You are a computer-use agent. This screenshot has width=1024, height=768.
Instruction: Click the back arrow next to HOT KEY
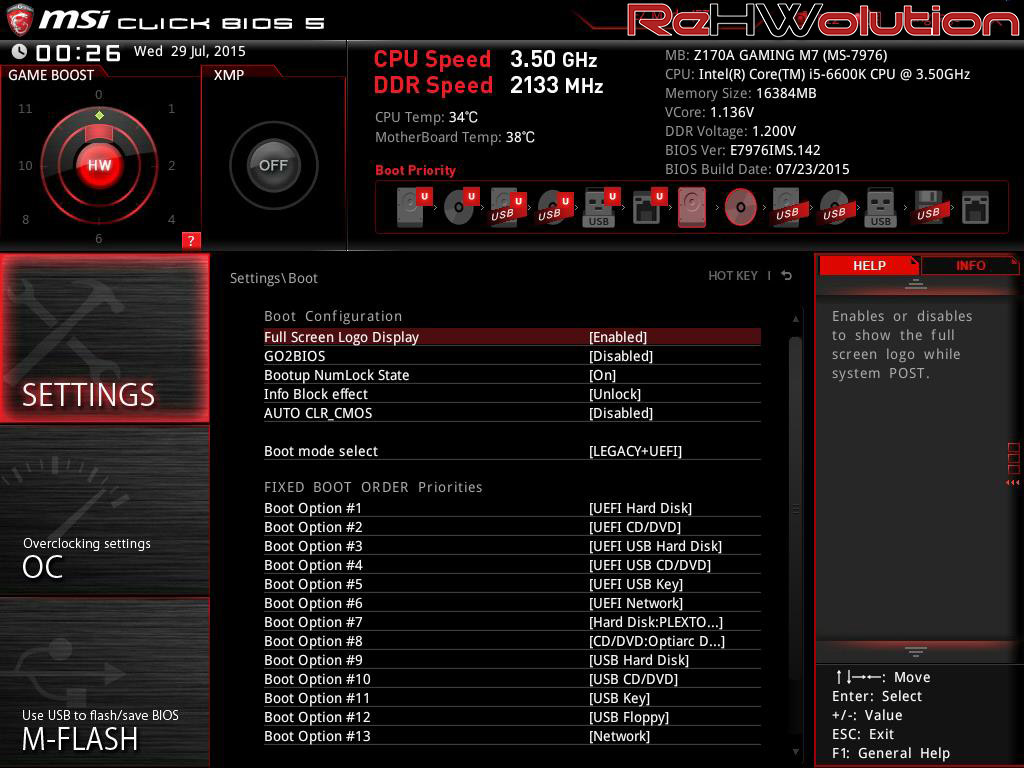(x=787, y=276)
